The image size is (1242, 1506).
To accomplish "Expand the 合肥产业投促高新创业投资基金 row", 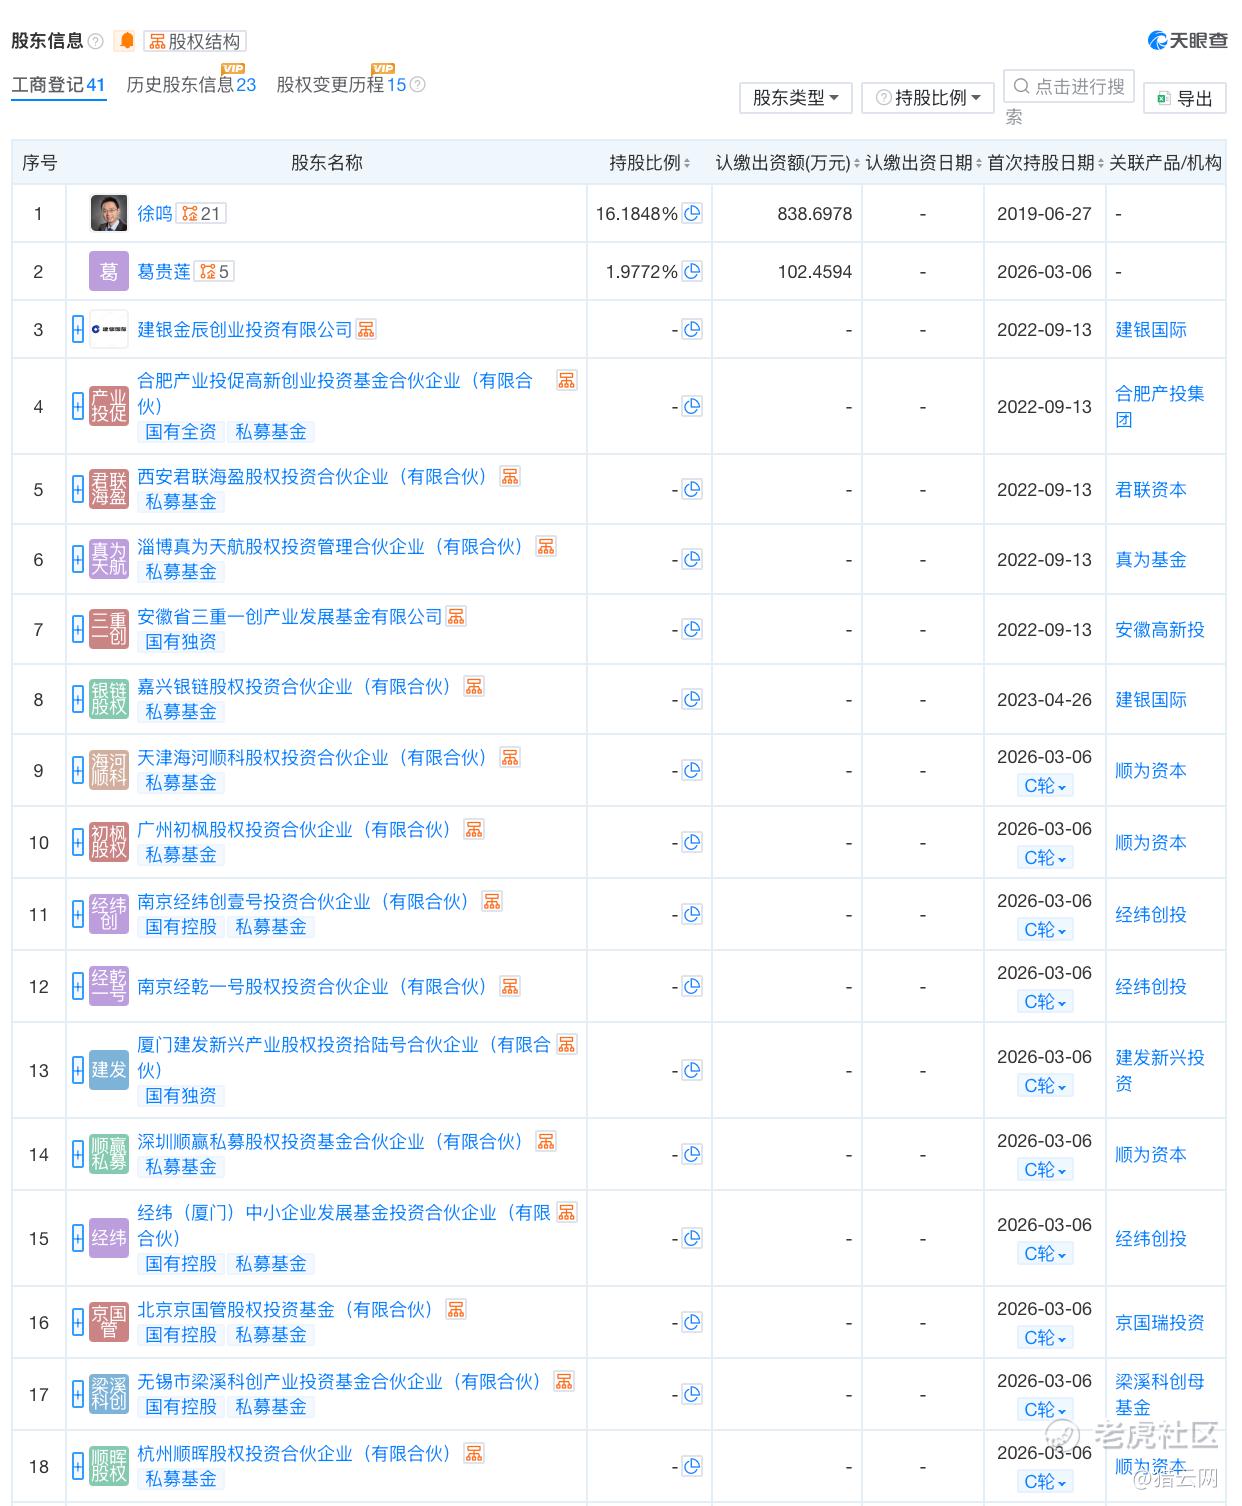I will click(78, 406).
